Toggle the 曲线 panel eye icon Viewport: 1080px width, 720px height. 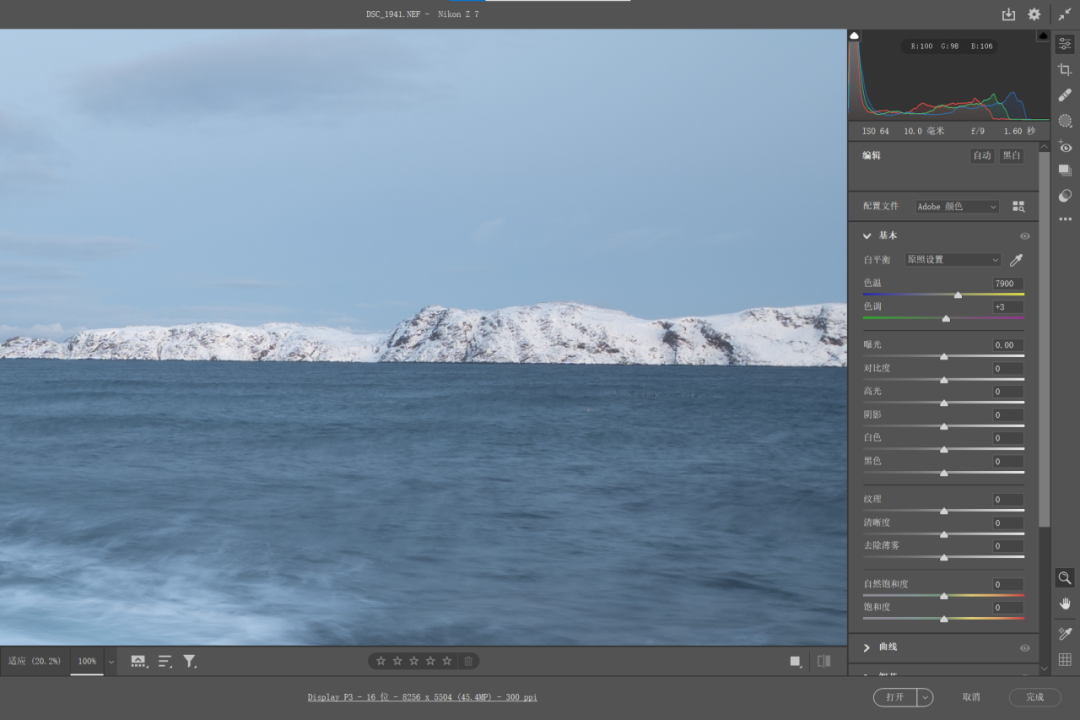tap(1024, 648)
